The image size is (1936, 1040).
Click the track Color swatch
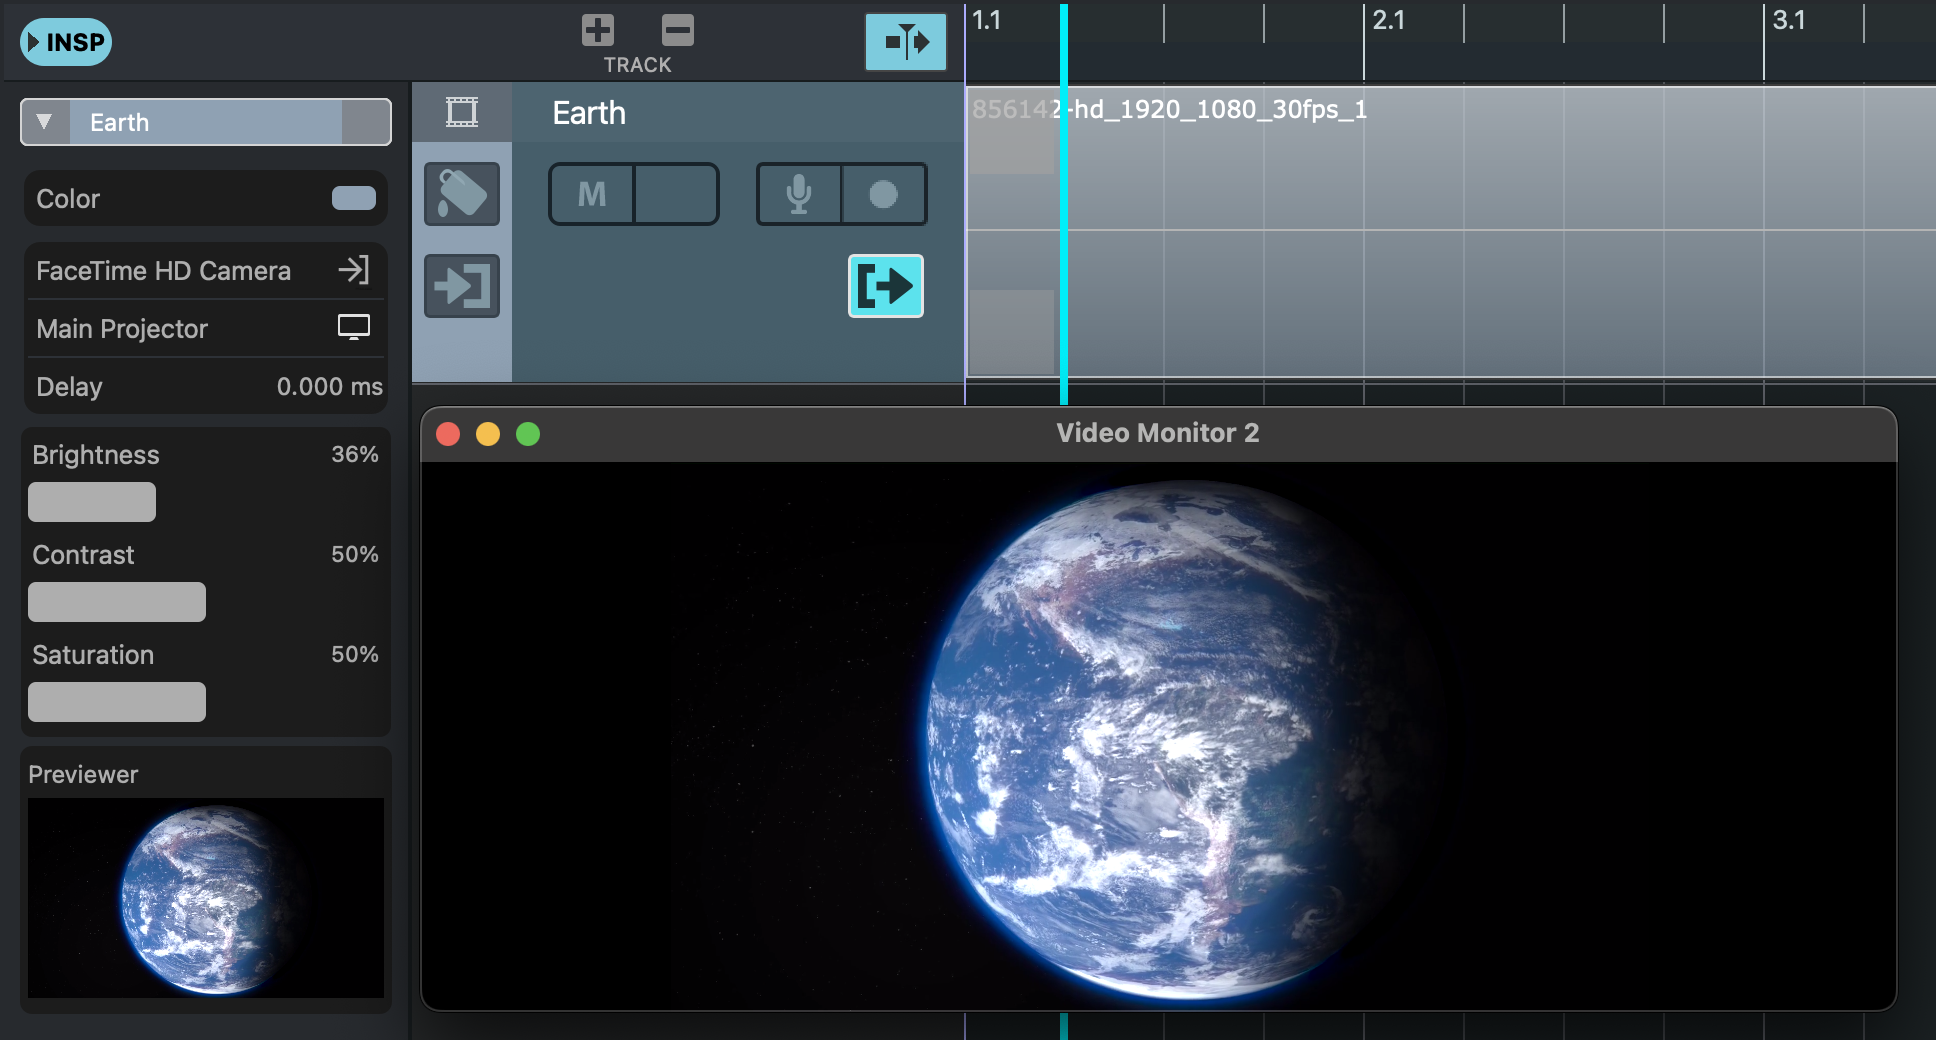click(353, 198)
